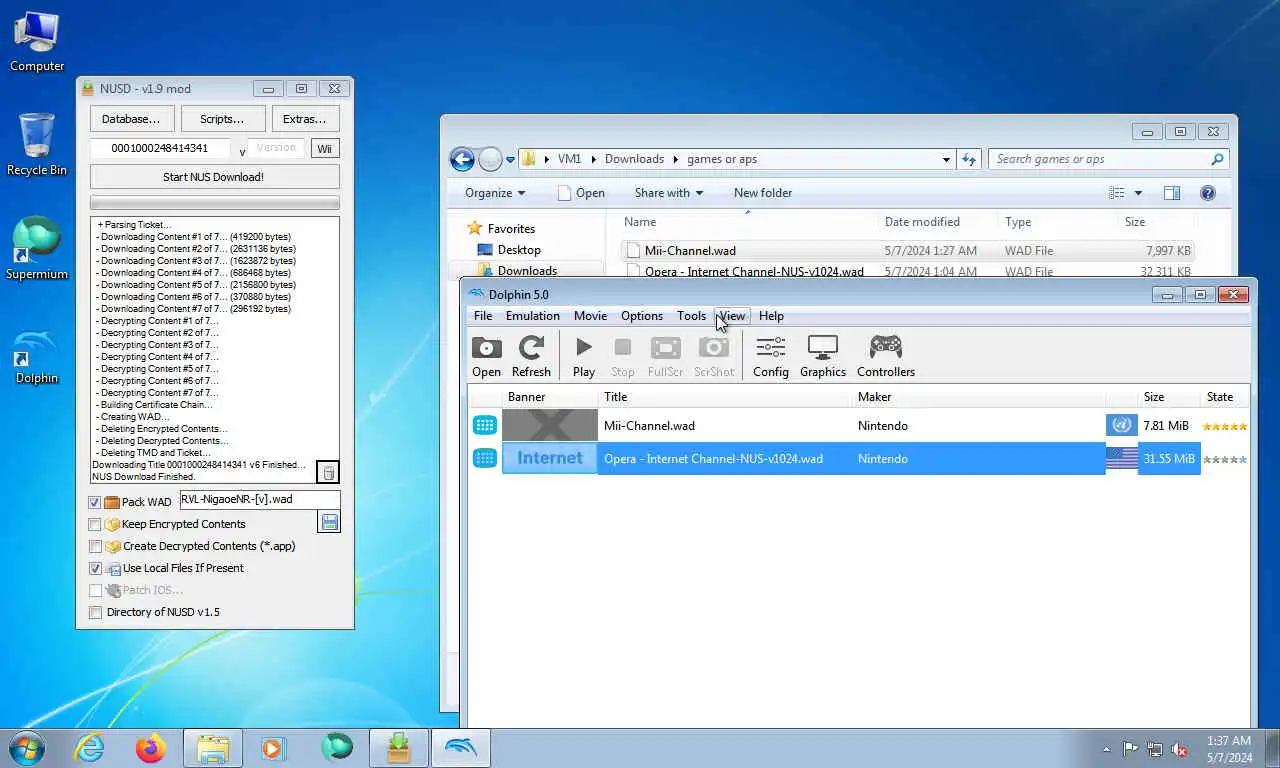Open the Dolphin Help menu
The height and width of the screenshot is (768, 1280).
pos(771,316)
